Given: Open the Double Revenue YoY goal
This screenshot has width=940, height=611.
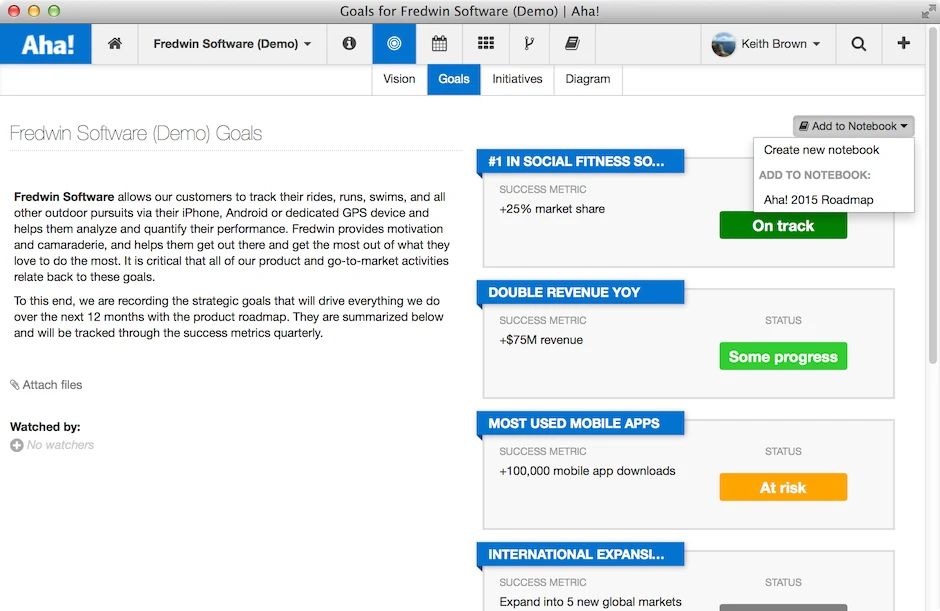Looking at the screenshot, I should [x=580, y=292].
